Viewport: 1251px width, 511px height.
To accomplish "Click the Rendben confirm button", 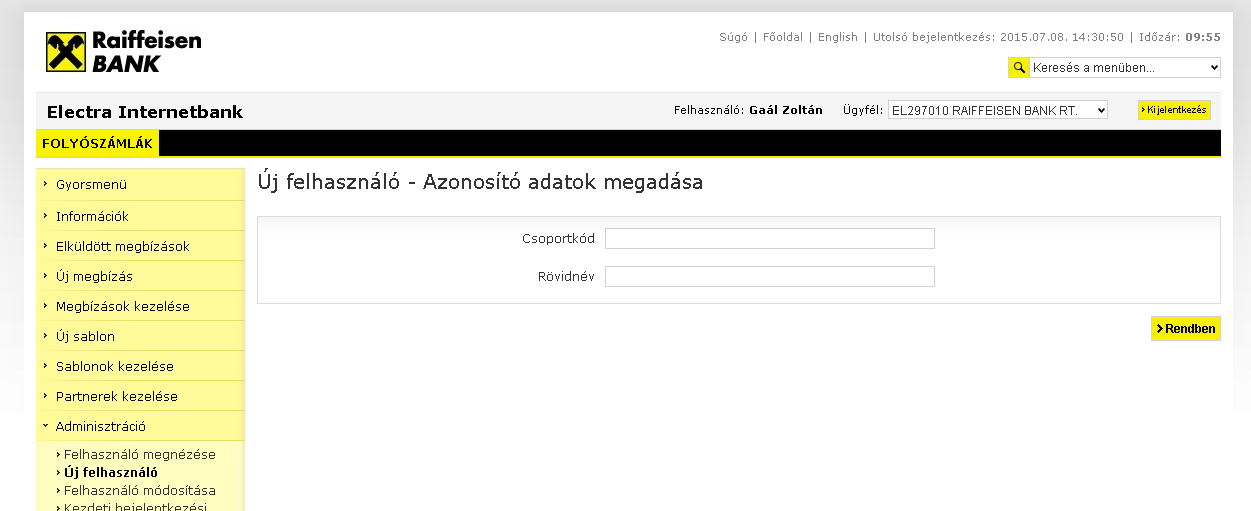I will pos(1186,329).
